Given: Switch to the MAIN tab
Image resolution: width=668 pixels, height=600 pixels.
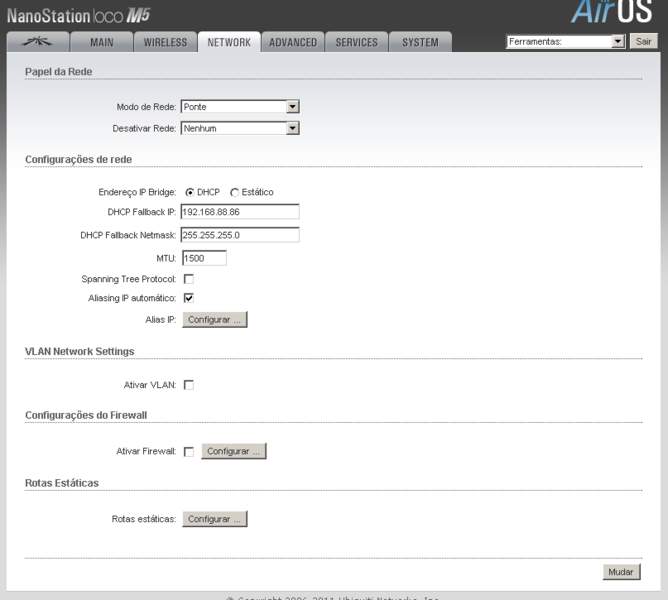Looking at the screenshot, I should [101, 42].
